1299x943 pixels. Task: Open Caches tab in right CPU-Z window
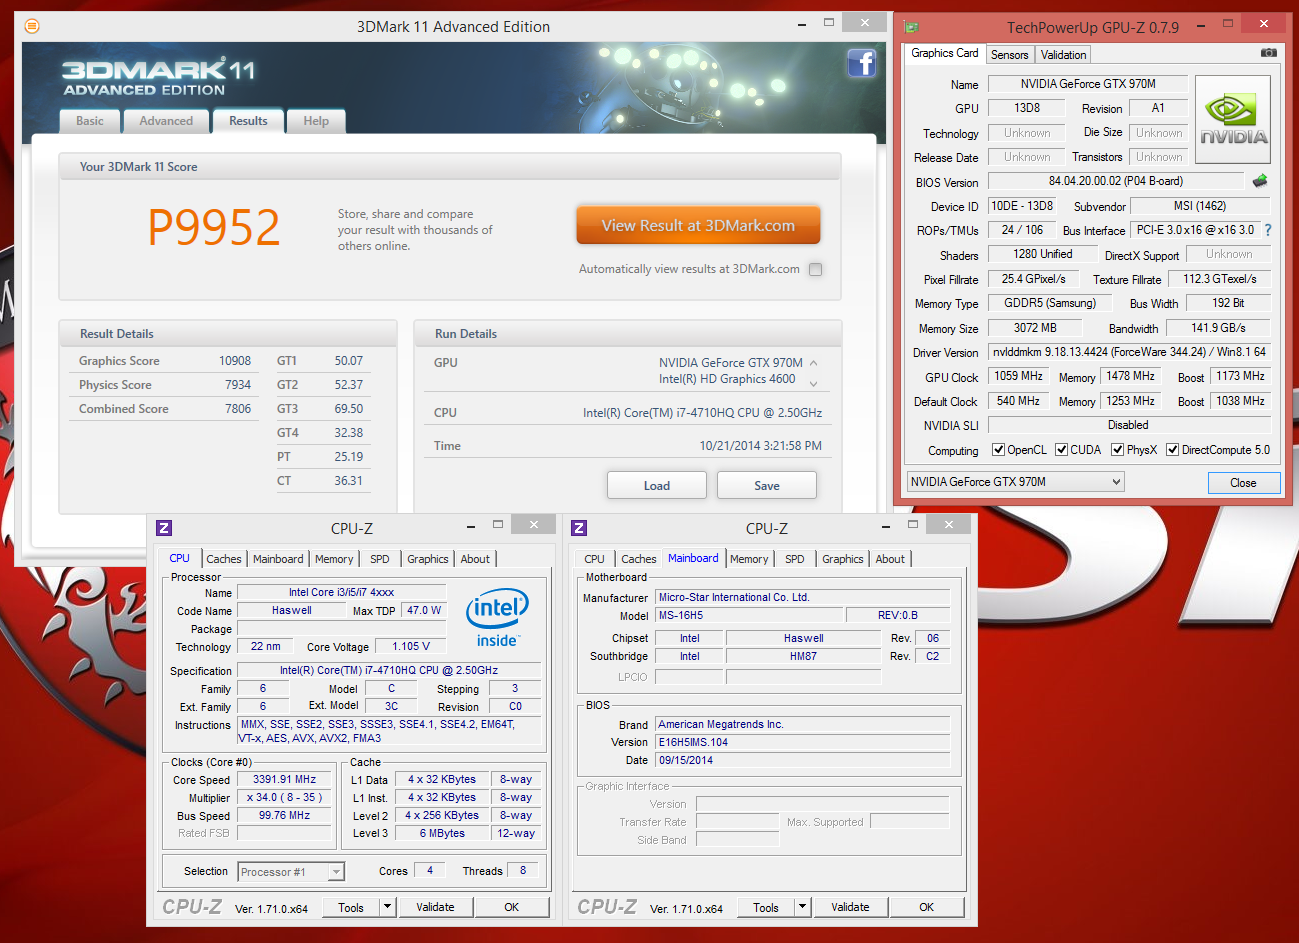point(639,559)
